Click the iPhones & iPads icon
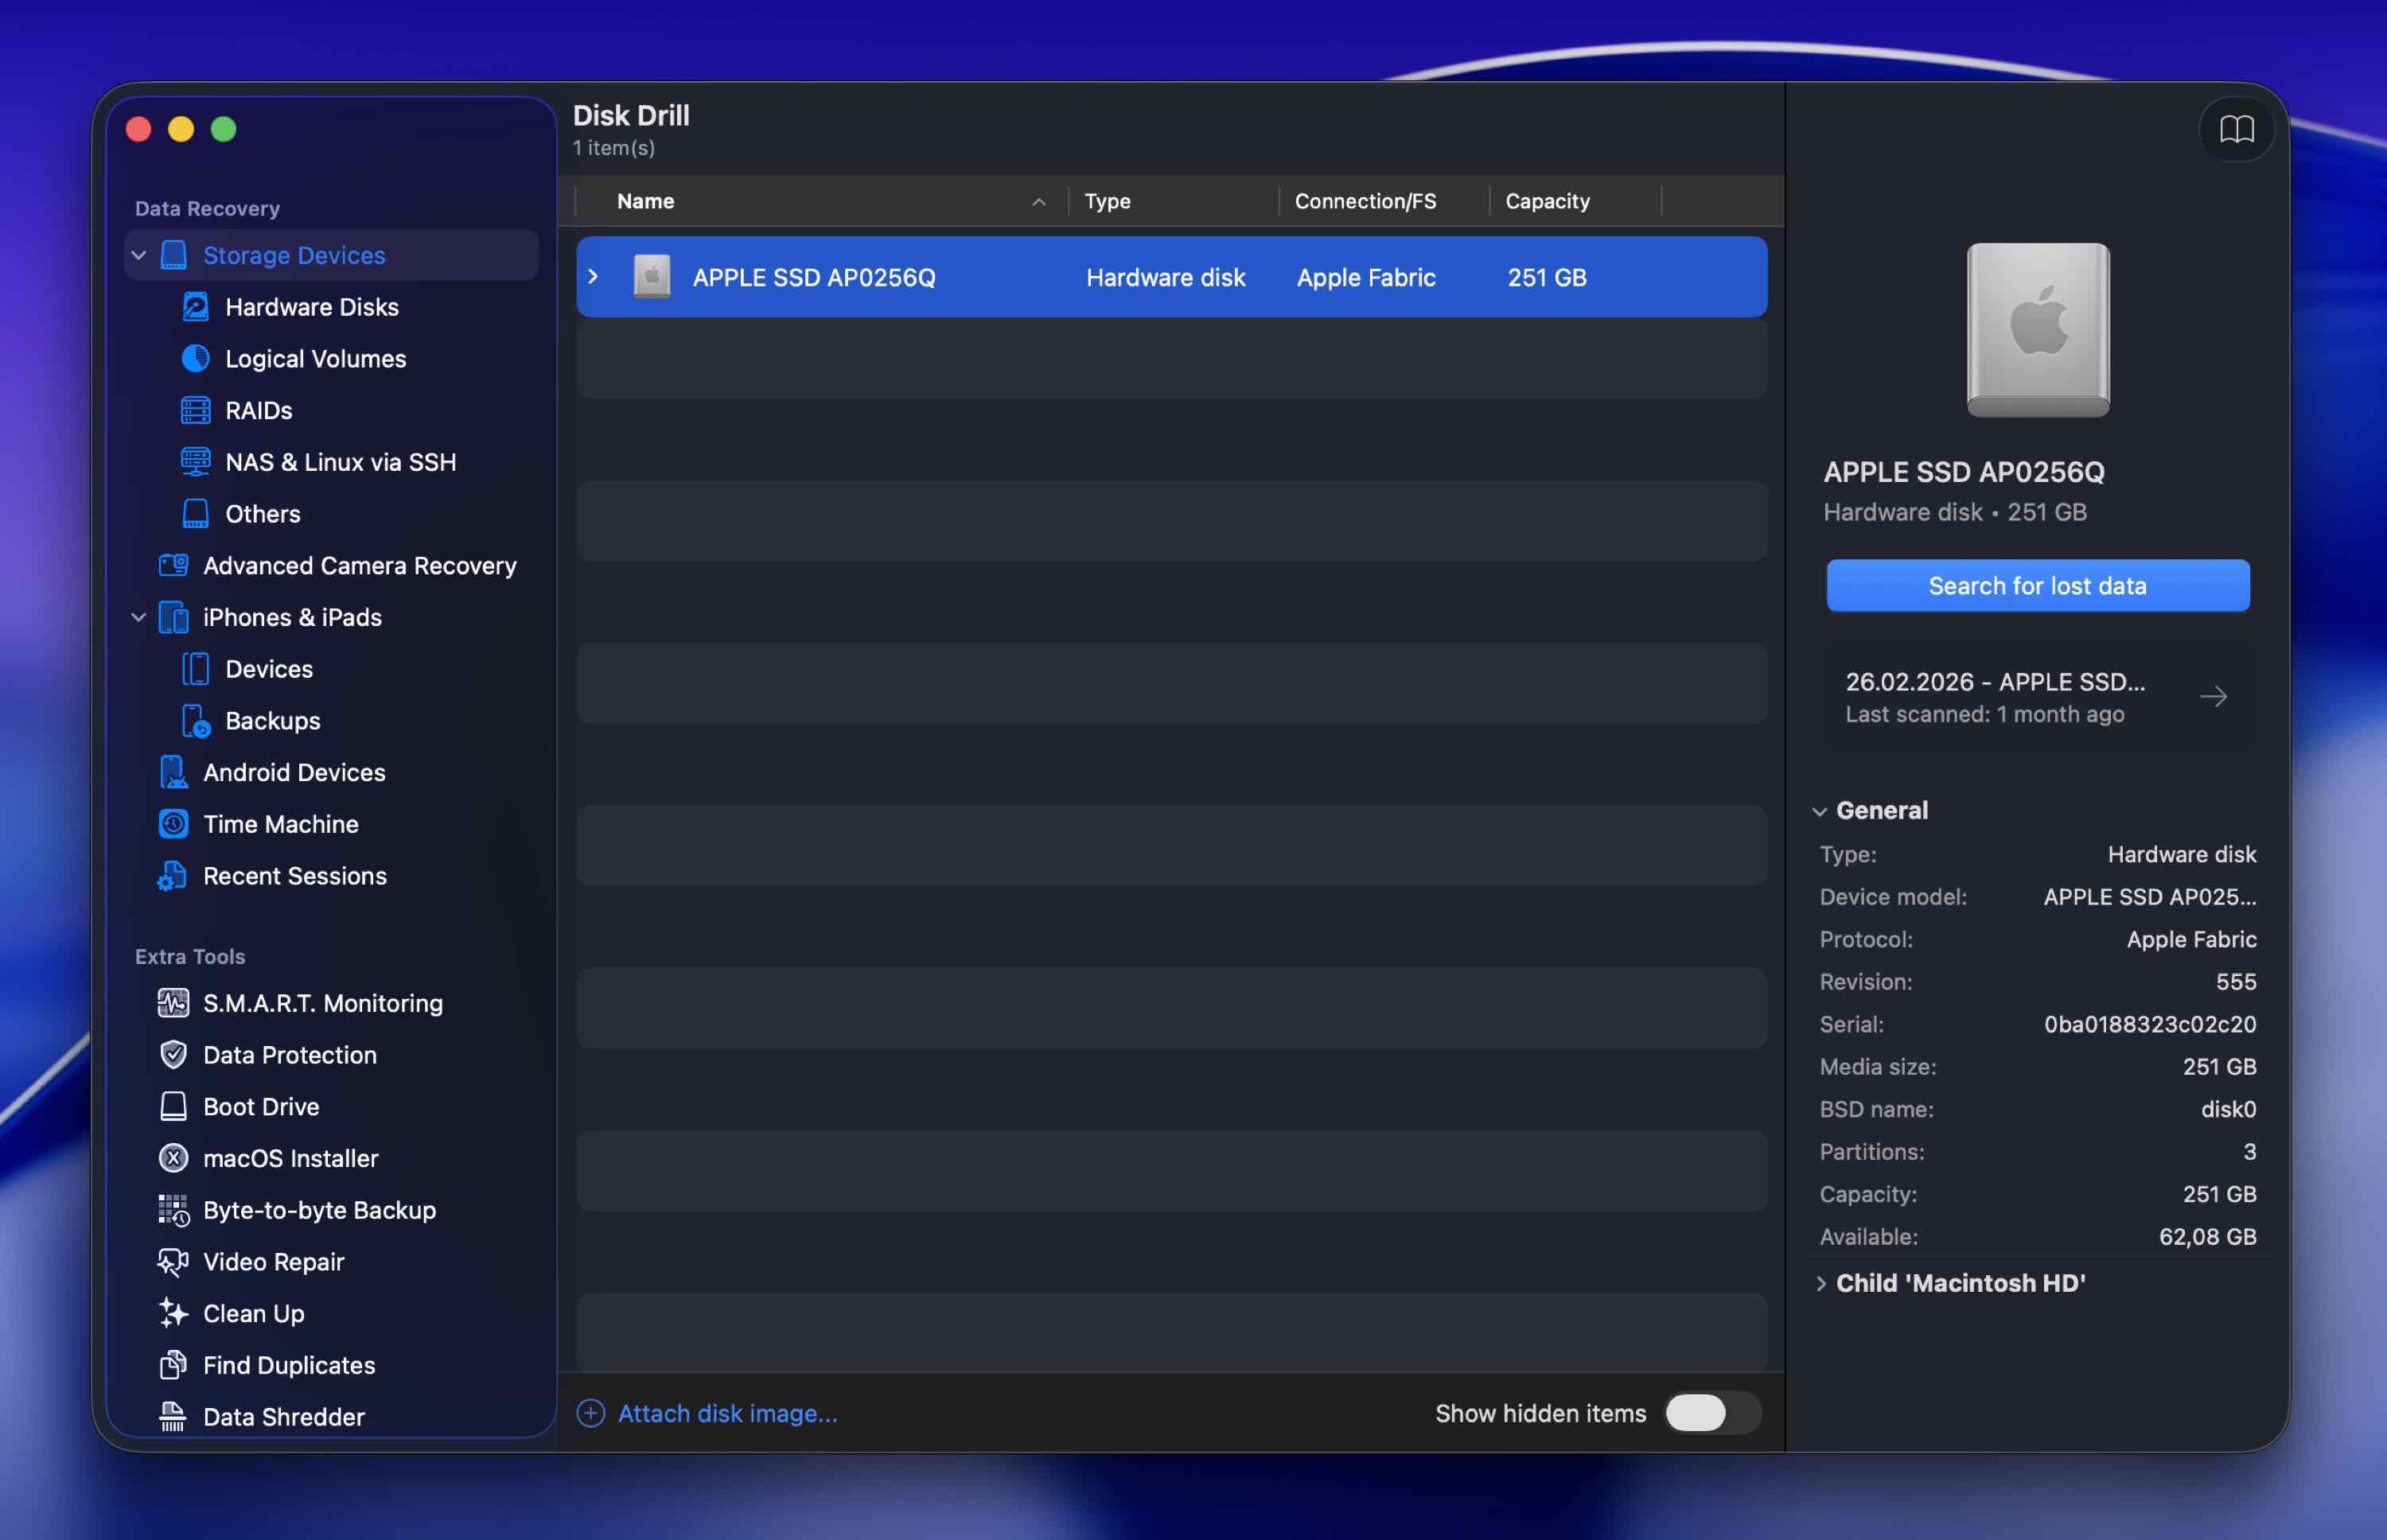 (x=173, y=617)
